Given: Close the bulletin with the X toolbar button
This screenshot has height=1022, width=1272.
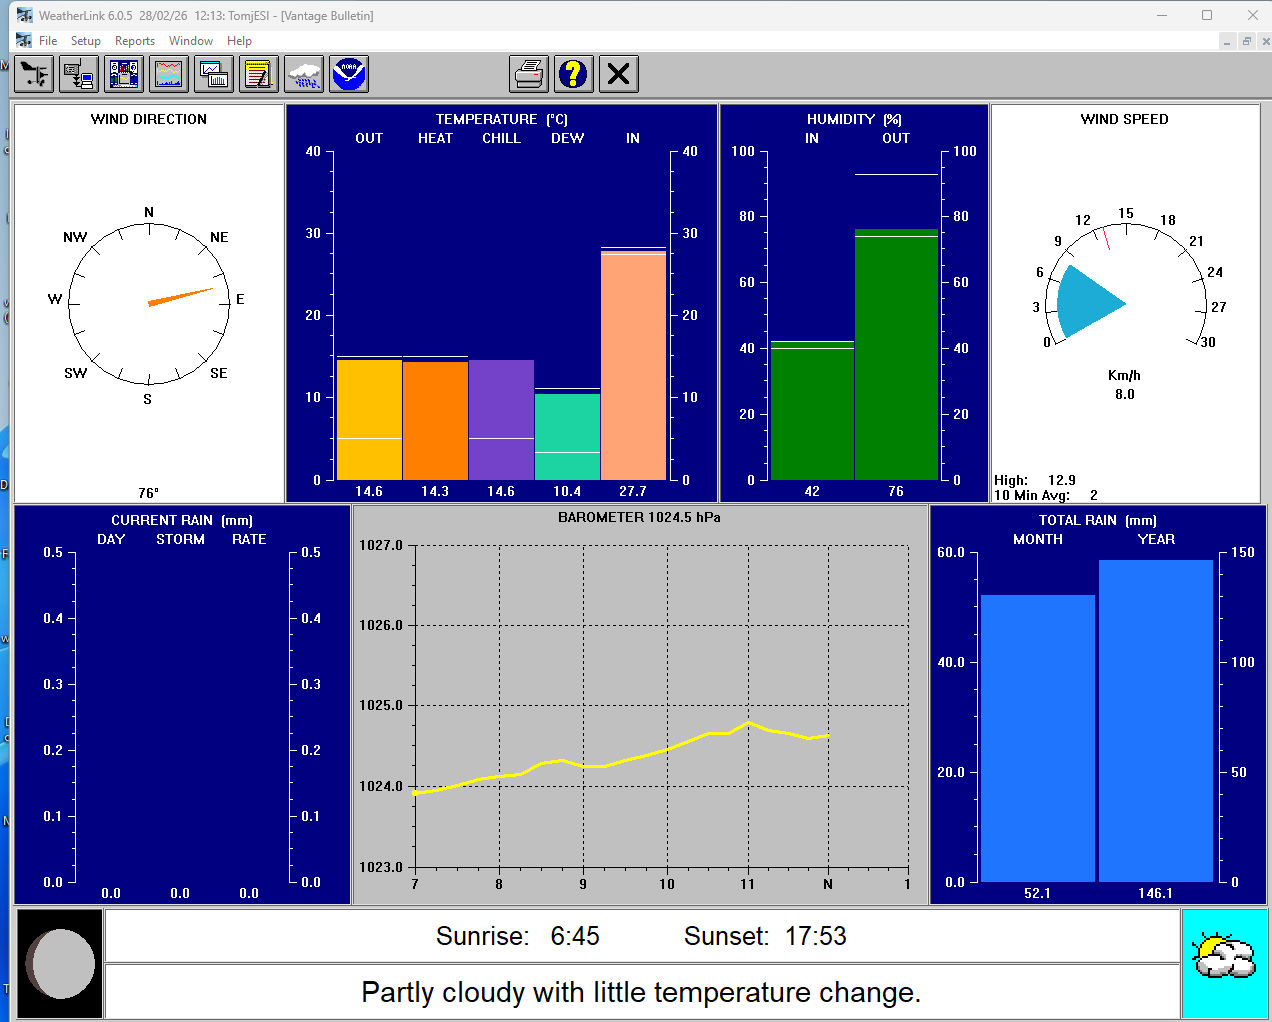Looking at the screenshot, I should (x=619, y=74).
